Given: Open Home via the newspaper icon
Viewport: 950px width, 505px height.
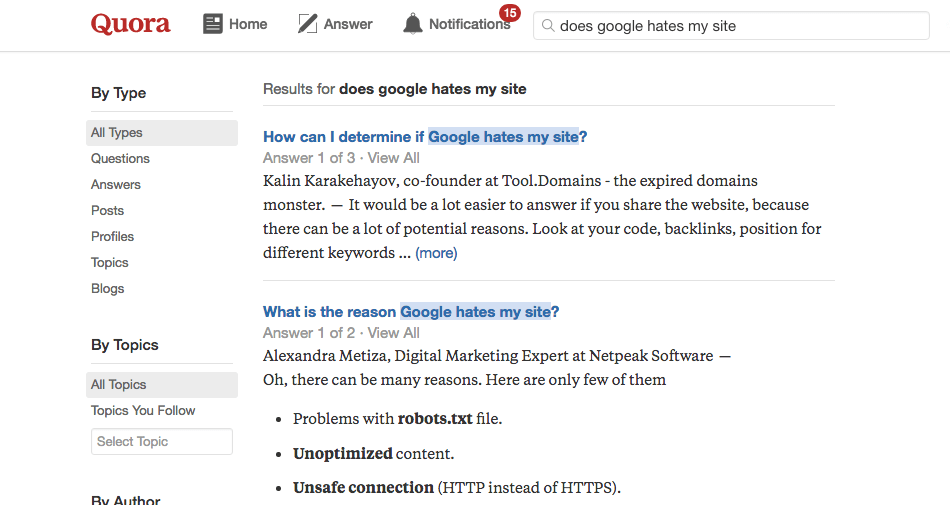Looking at the screenshot, I should click(213, 24).
